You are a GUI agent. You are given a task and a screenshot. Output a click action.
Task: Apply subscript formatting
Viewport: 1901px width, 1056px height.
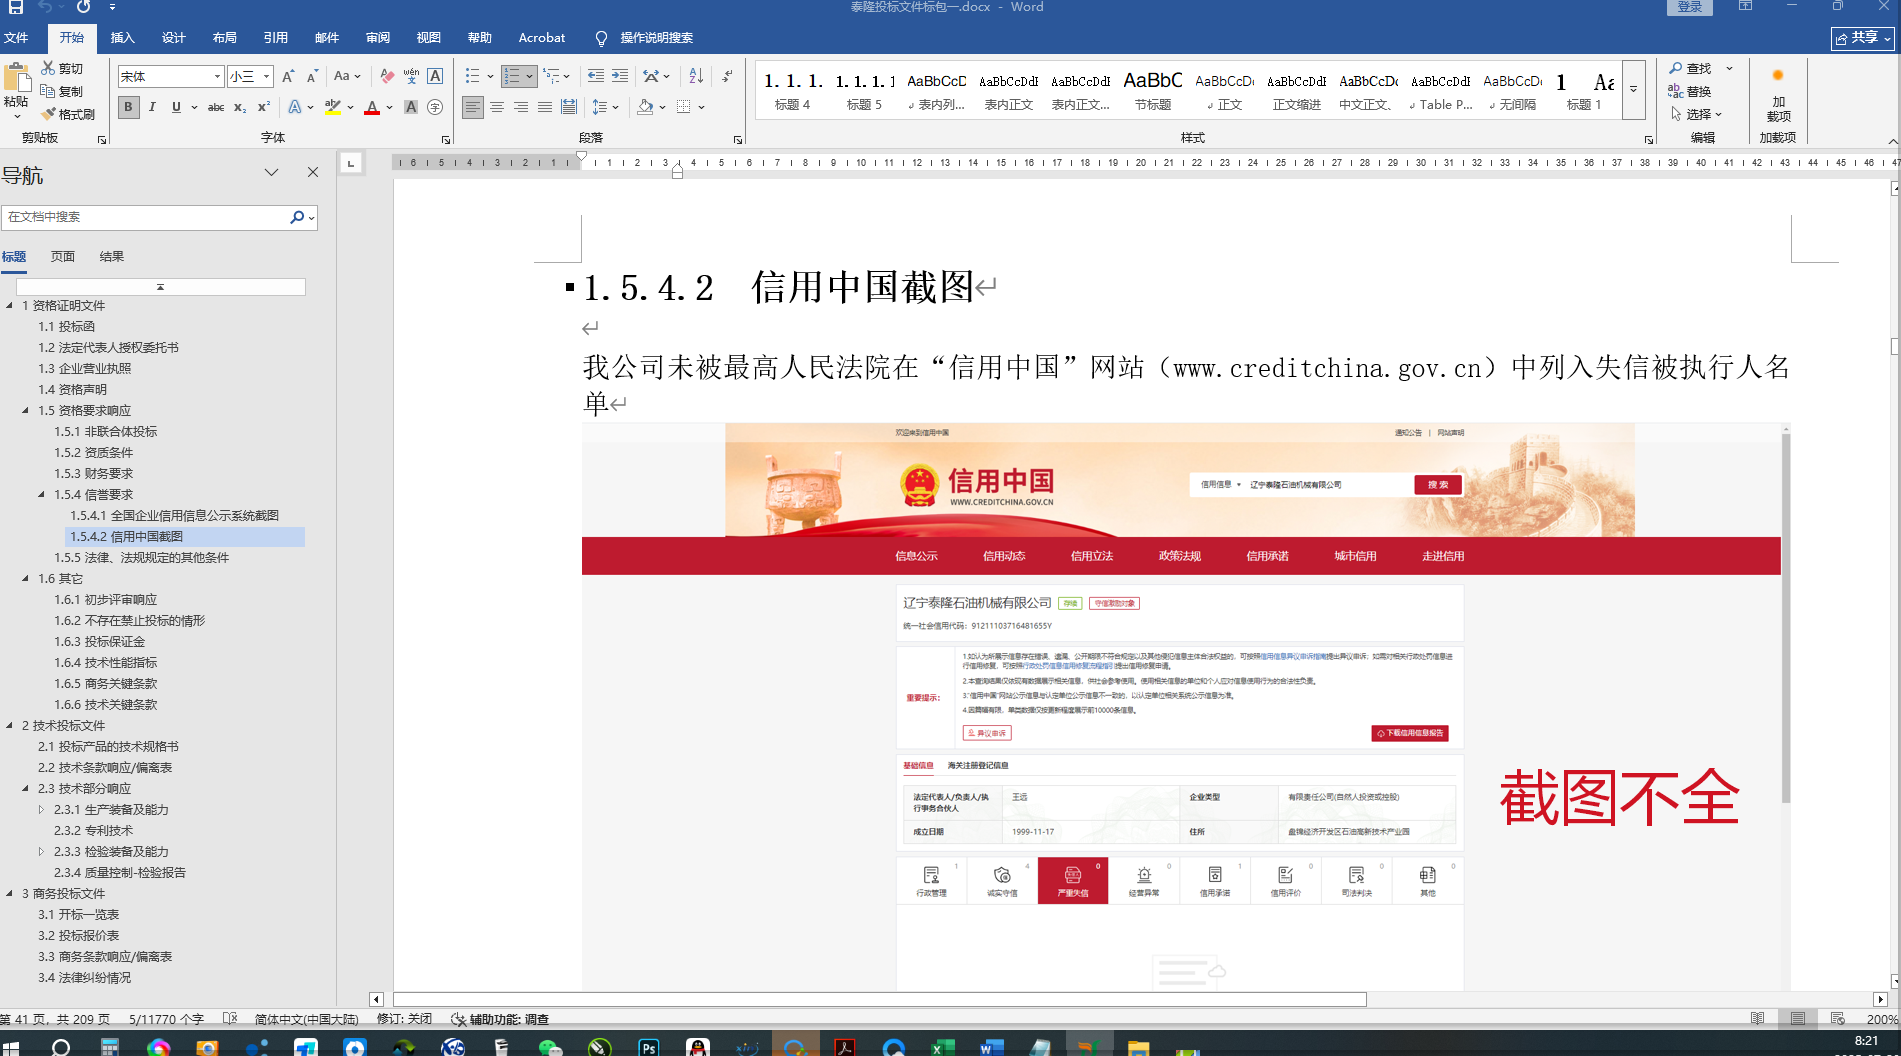click(240, 107)
